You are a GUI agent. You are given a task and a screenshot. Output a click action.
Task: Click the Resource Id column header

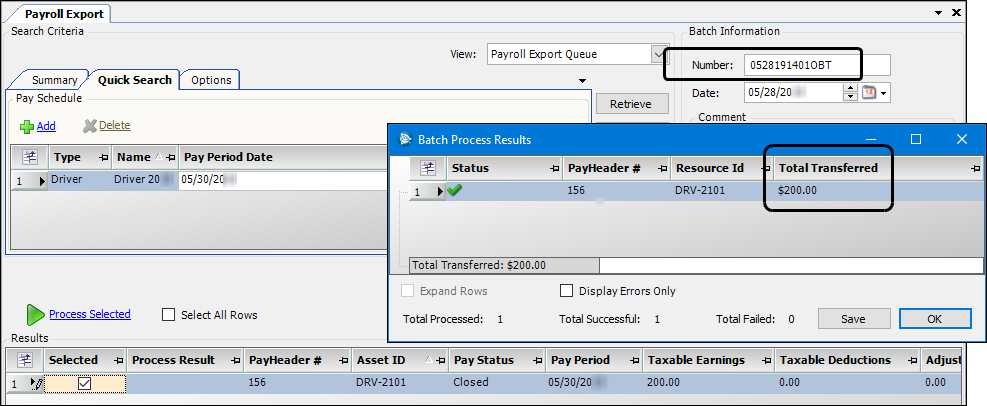point(722,168)
